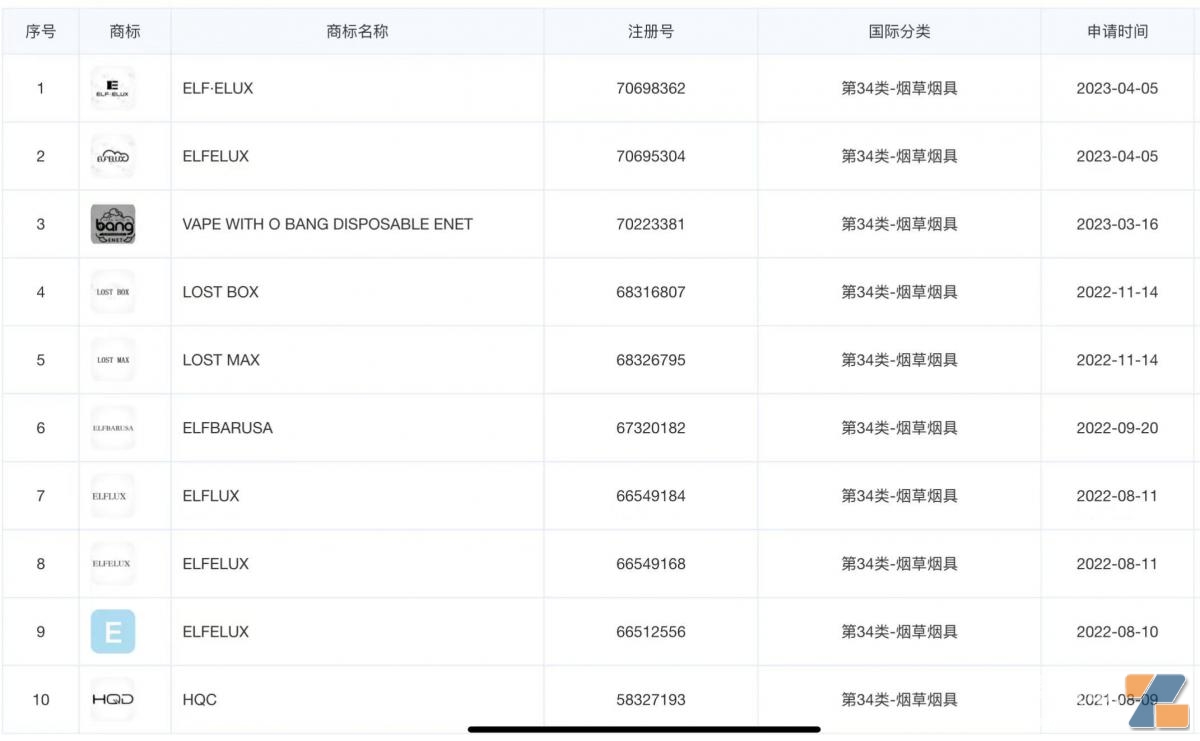Screen dimensions: 1200x741
Task: Click the HQC trademark name
Action: (x=199, y=700)
